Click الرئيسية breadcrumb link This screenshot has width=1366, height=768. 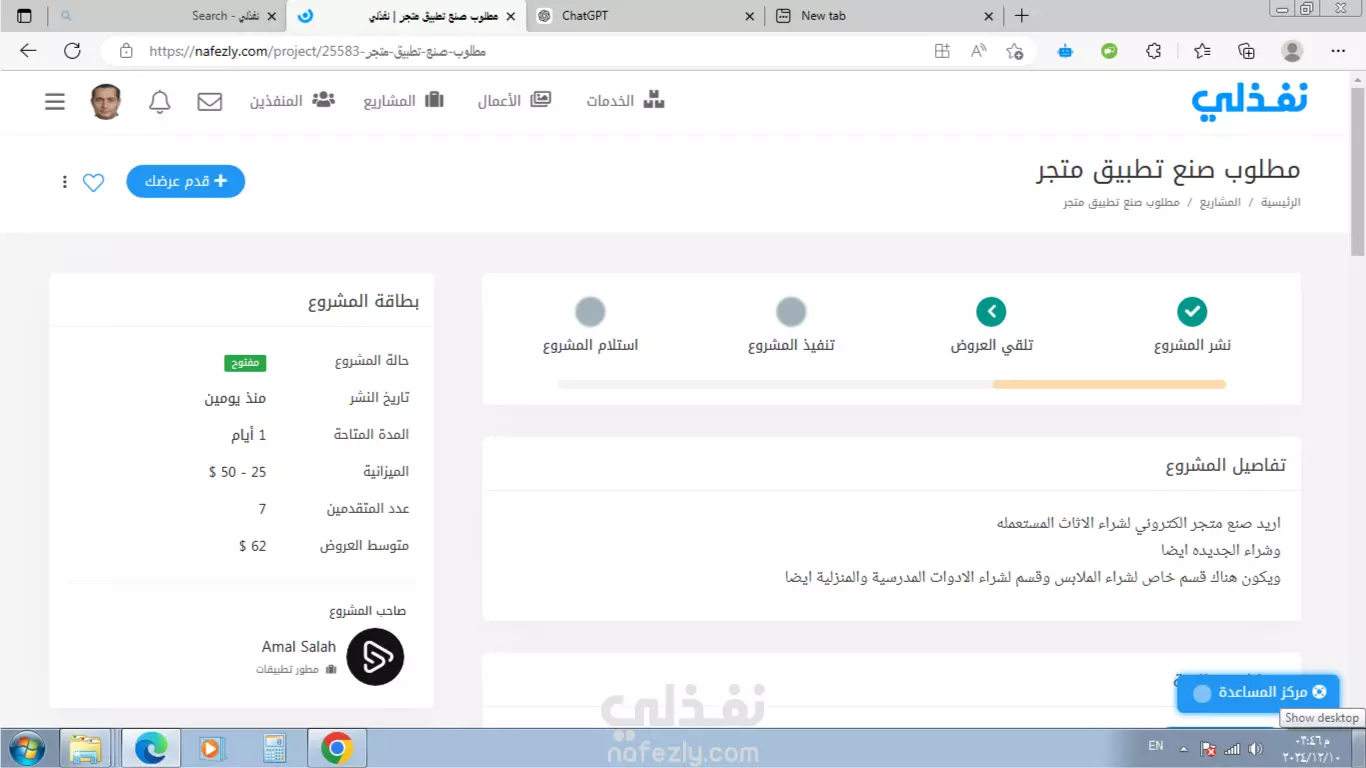click(1281, 202)
